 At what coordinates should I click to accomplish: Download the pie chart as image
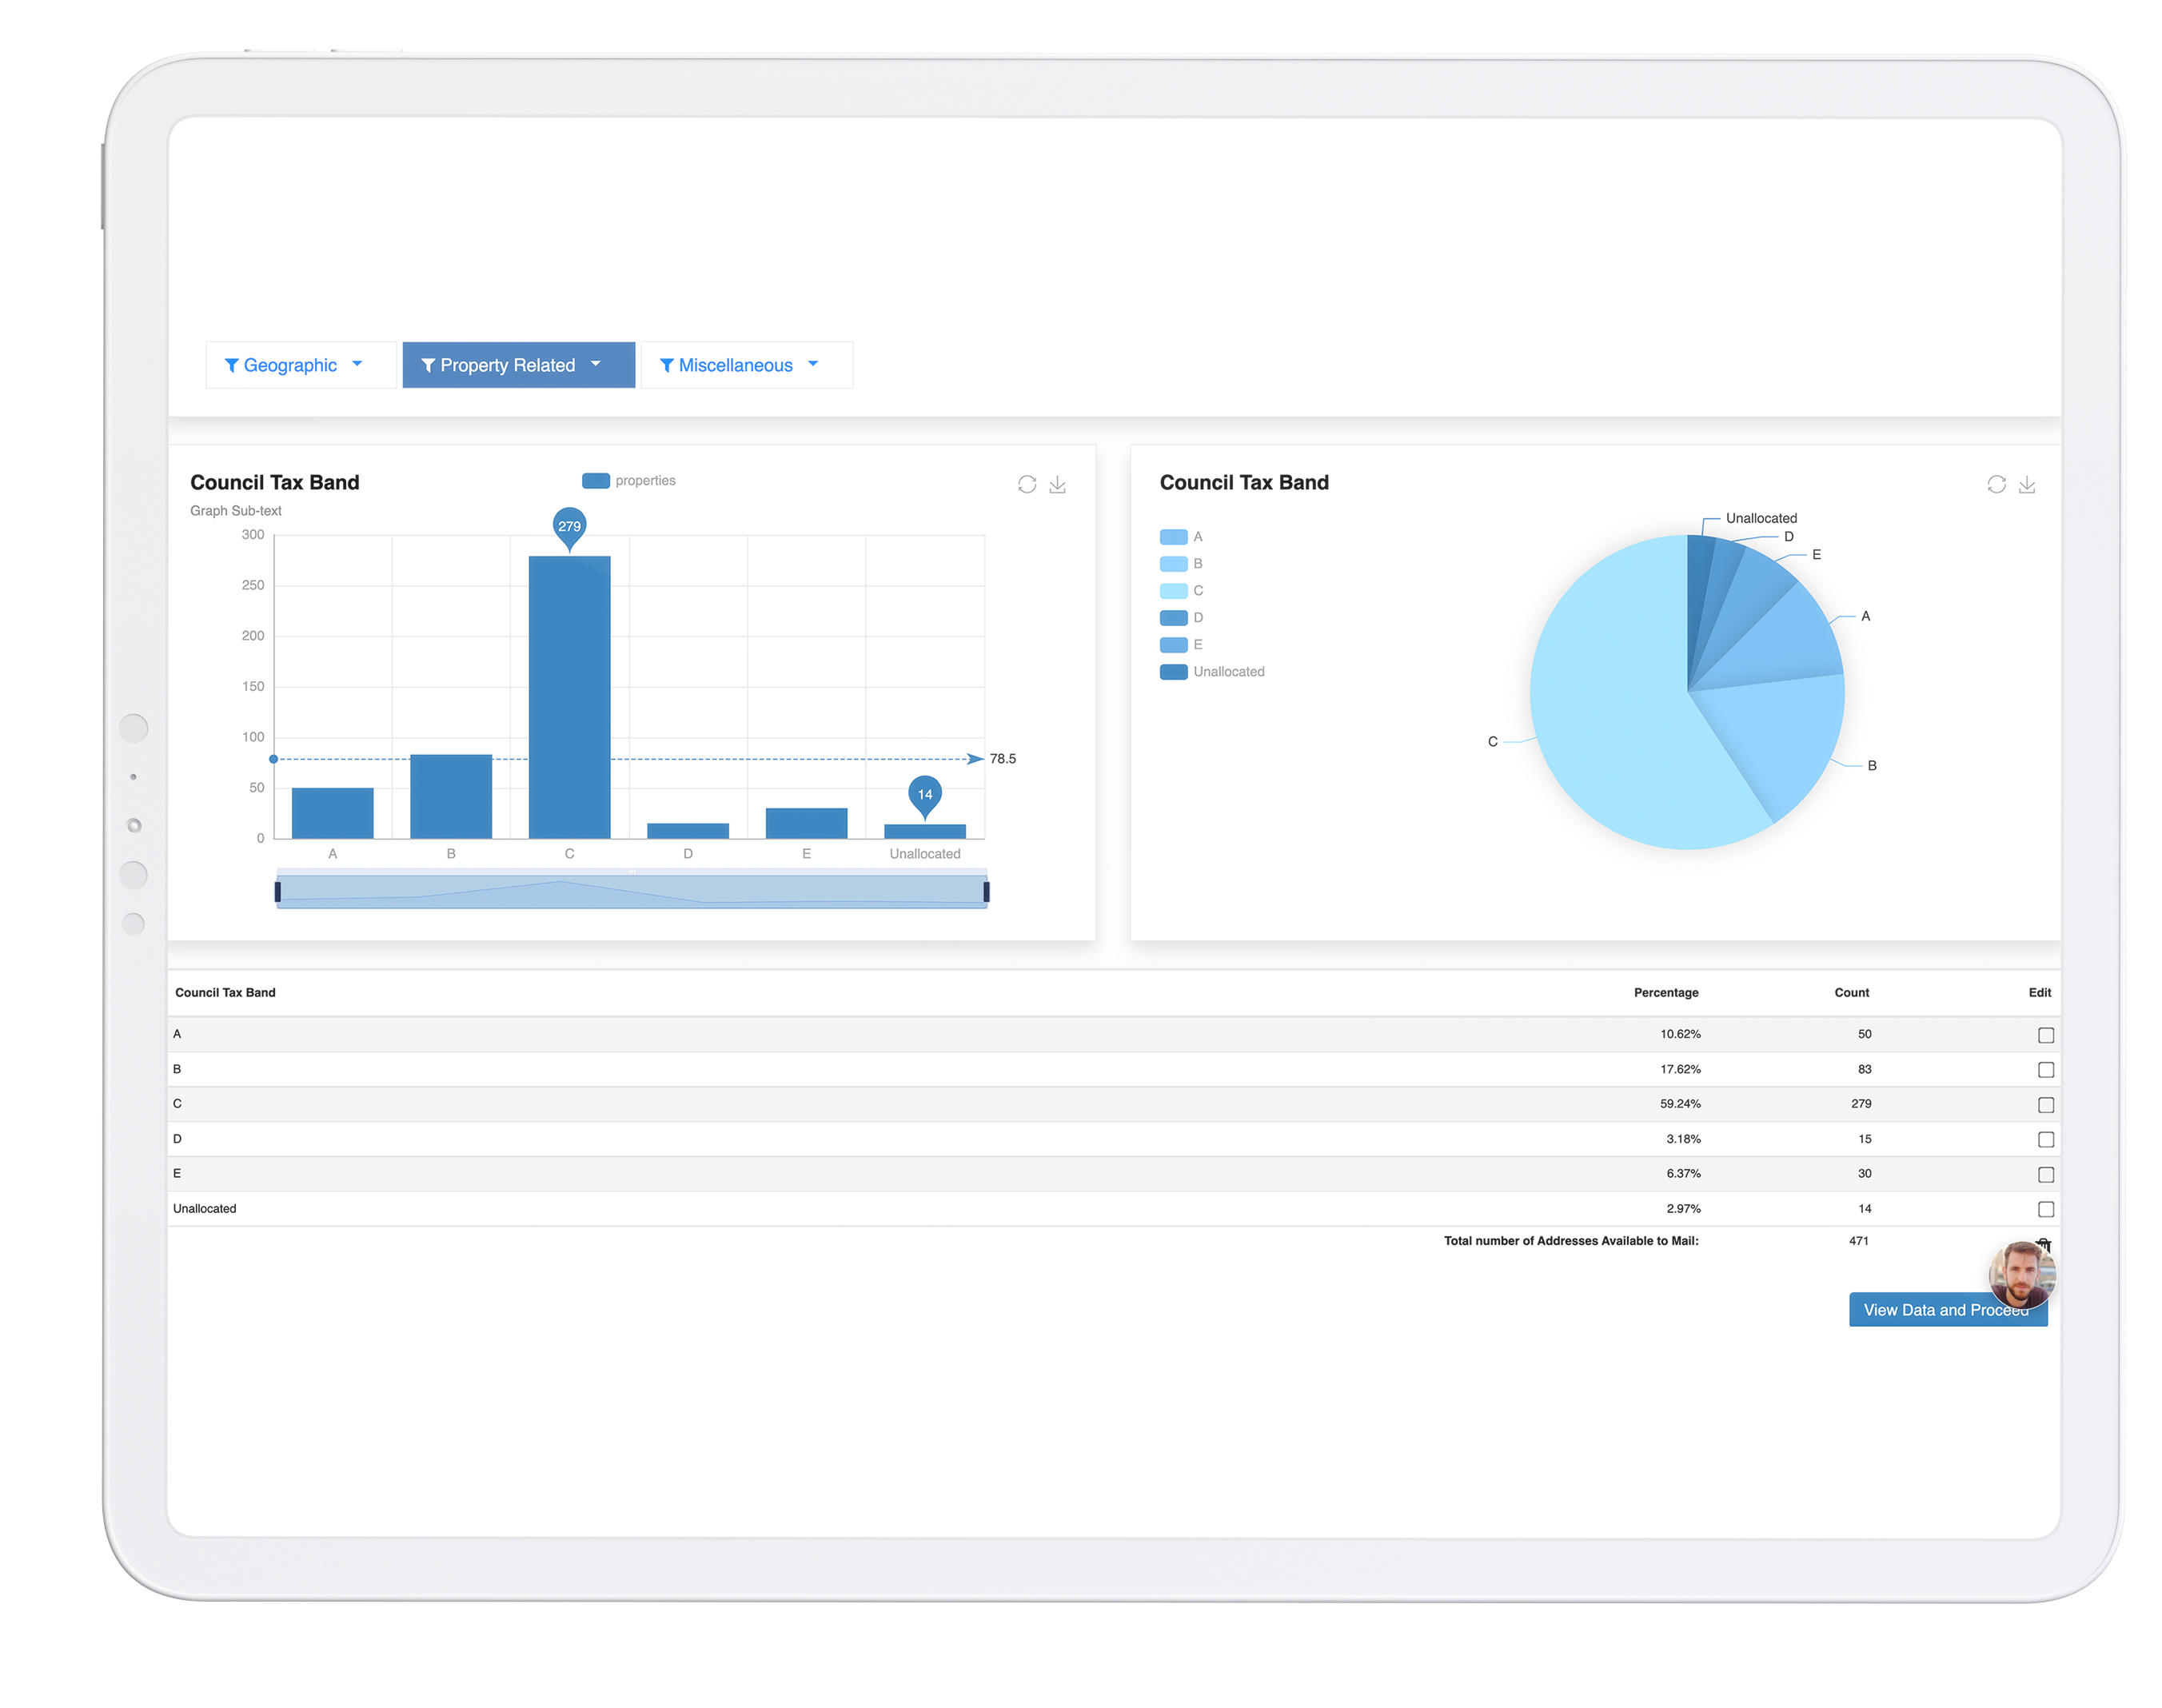pyautogui.click(x=2027, y=485)
